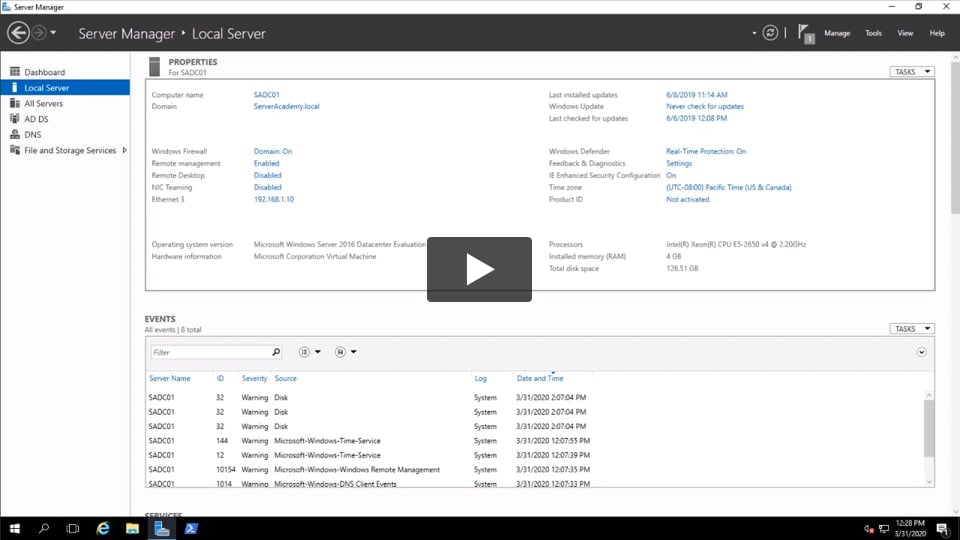This screenshot has height=540, width=960.
Task: Click the Windows Start button
Action: tap(15, 528)
